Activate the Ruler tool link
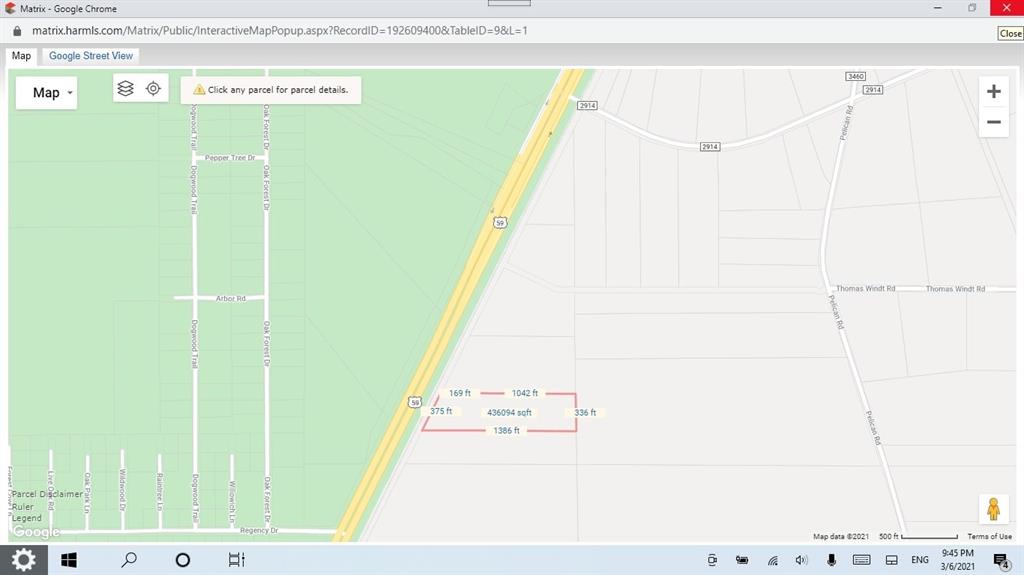Screen dimensions: 1024x575 [x=23, y=507]
